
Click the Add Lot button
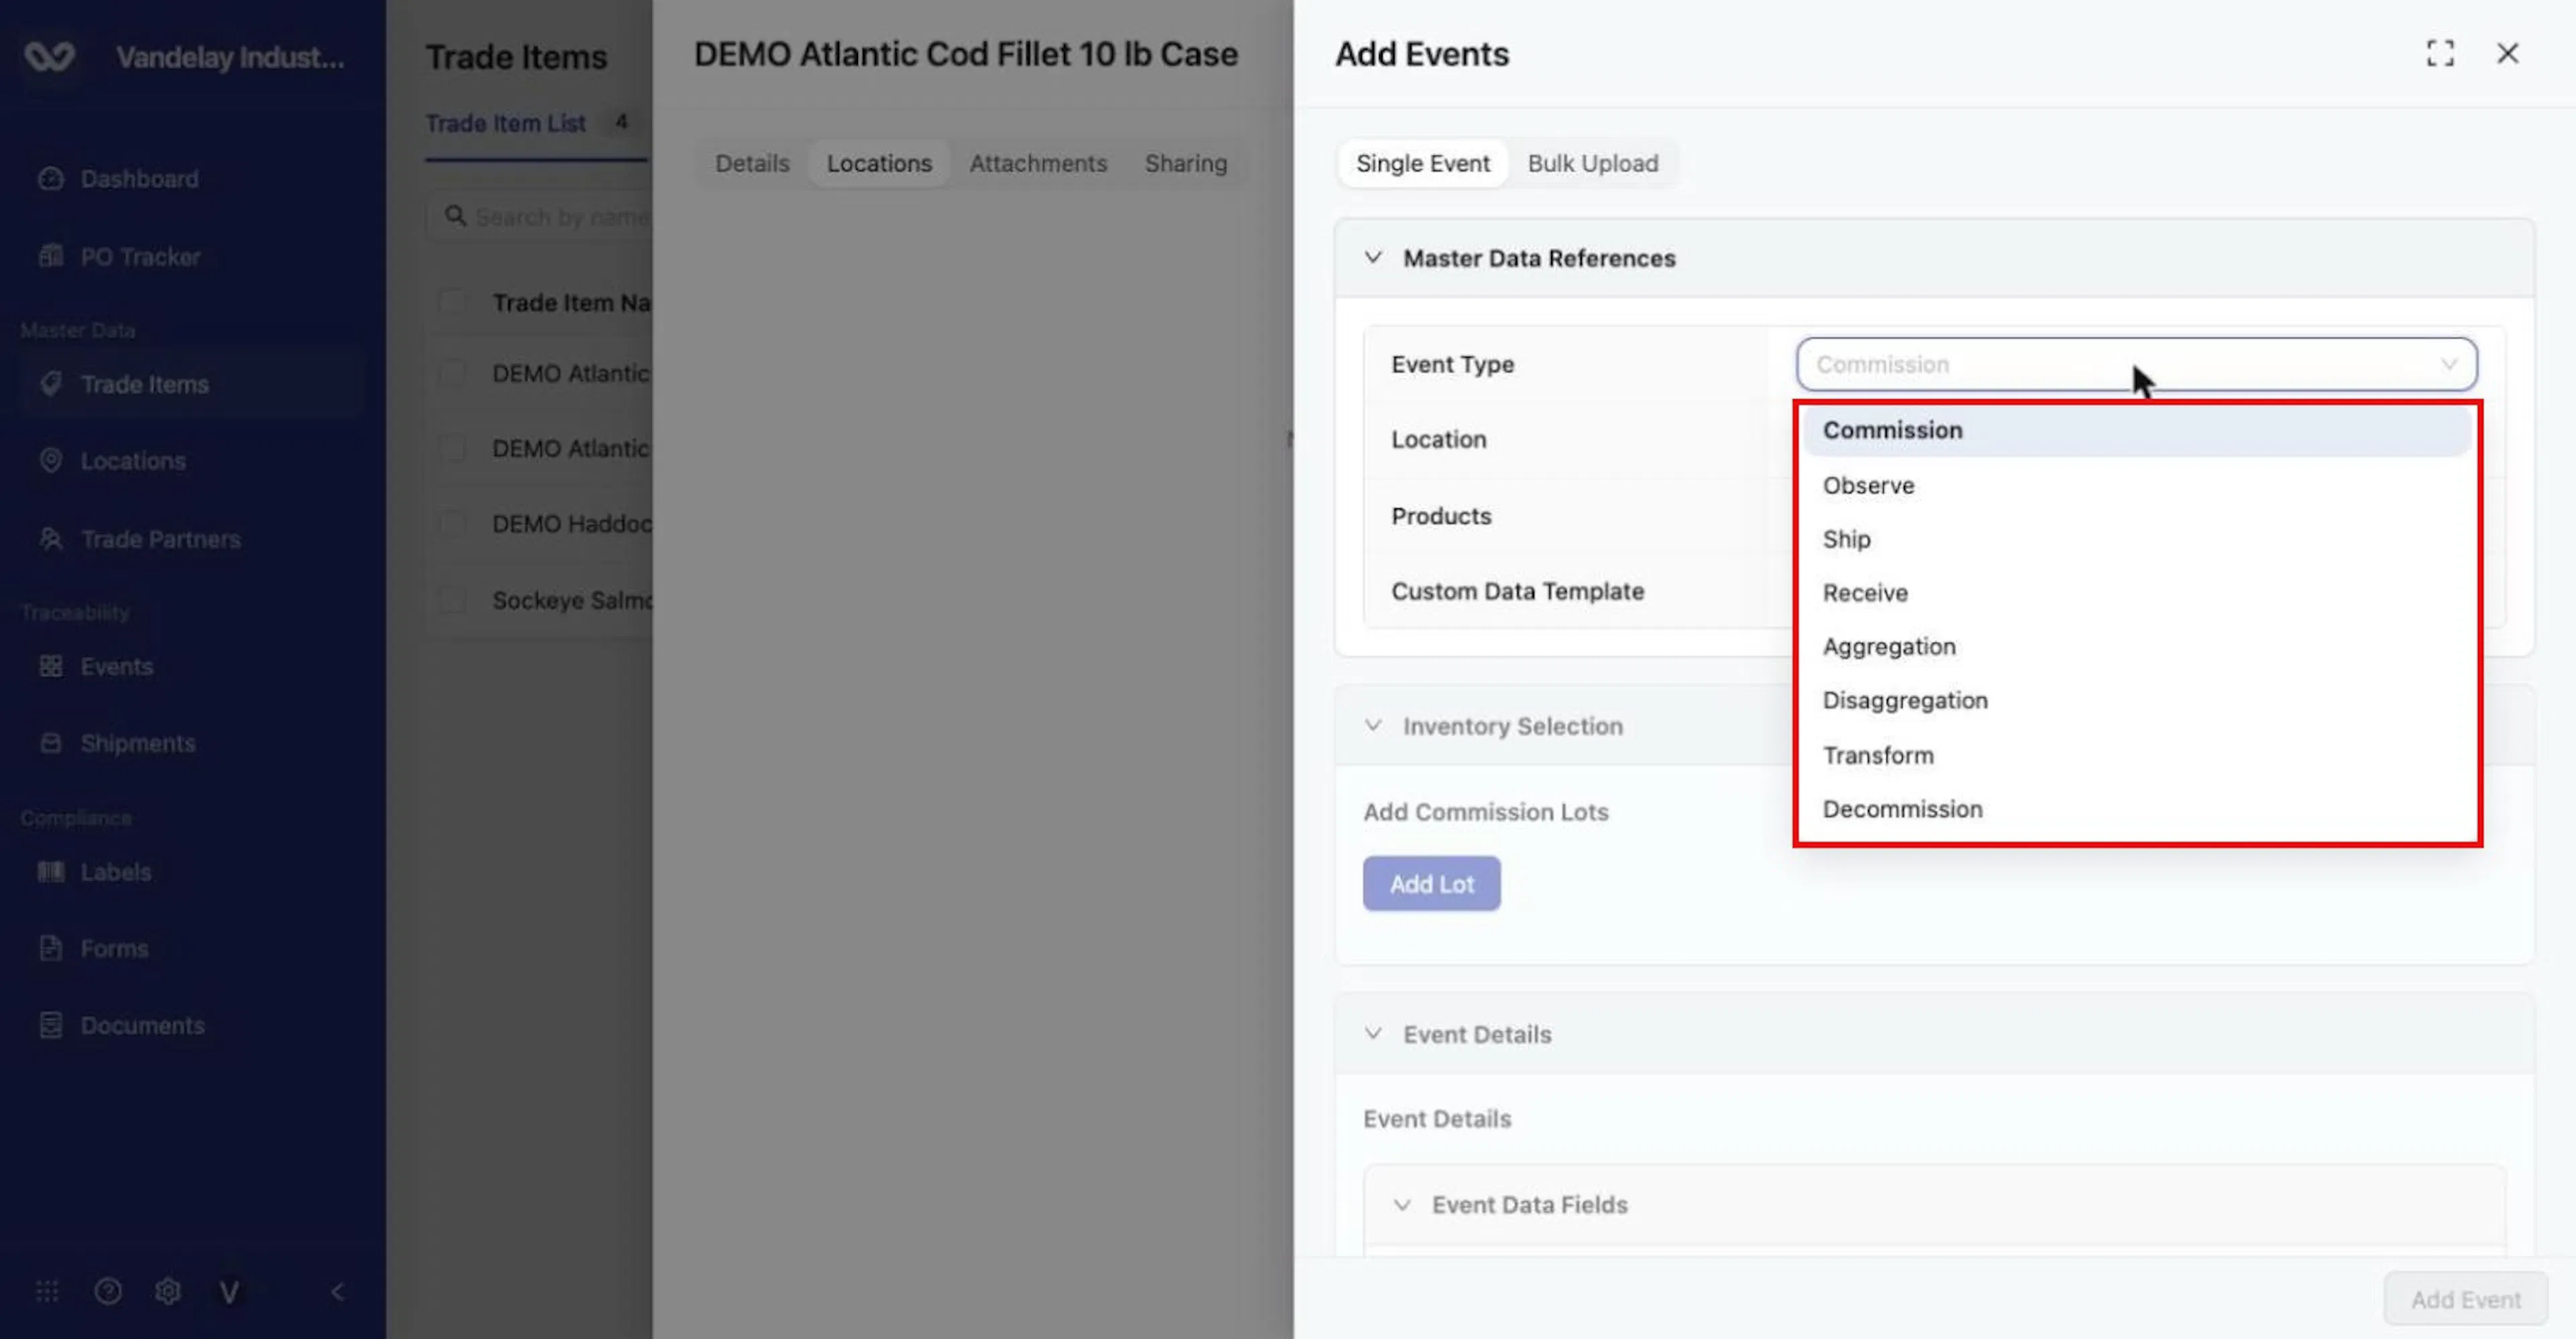point(1431,884)
